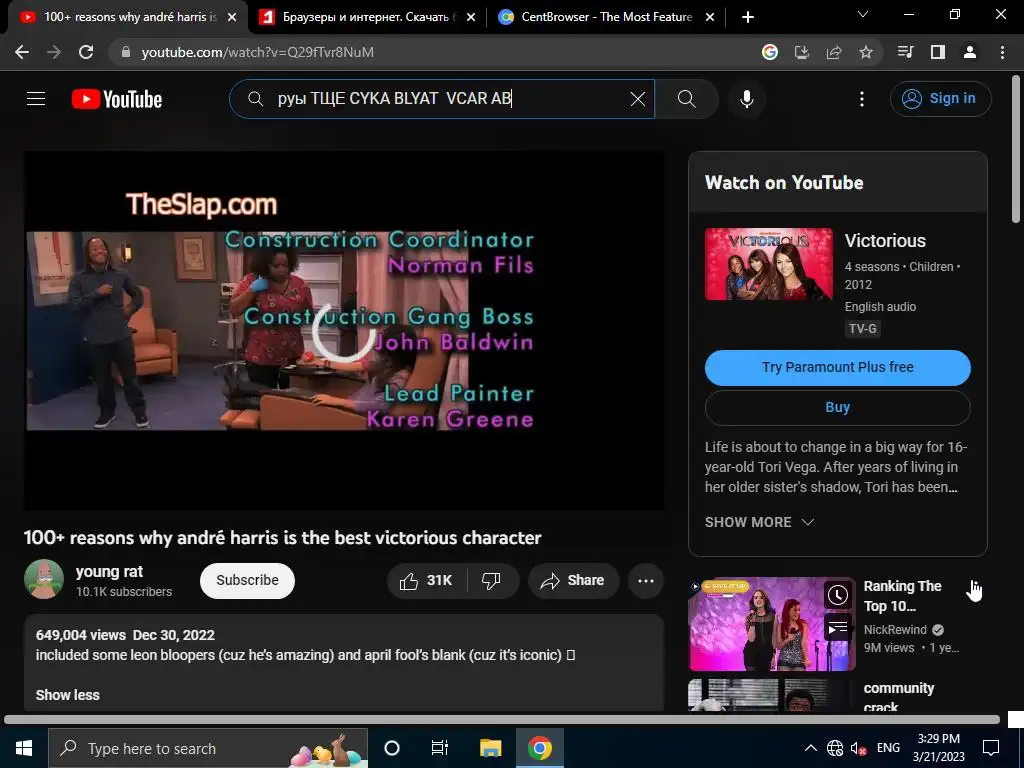
Task: Open a new tab with plus
Action: (748, 18)
